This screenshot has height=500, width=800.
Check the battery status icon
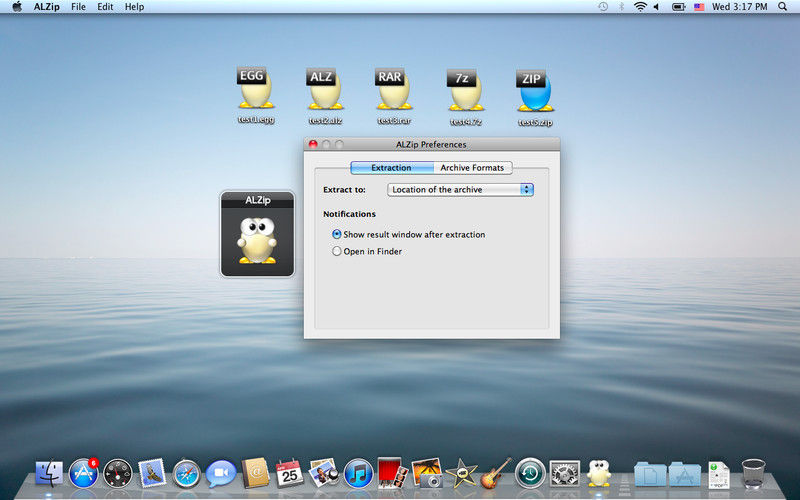(678, 7)
